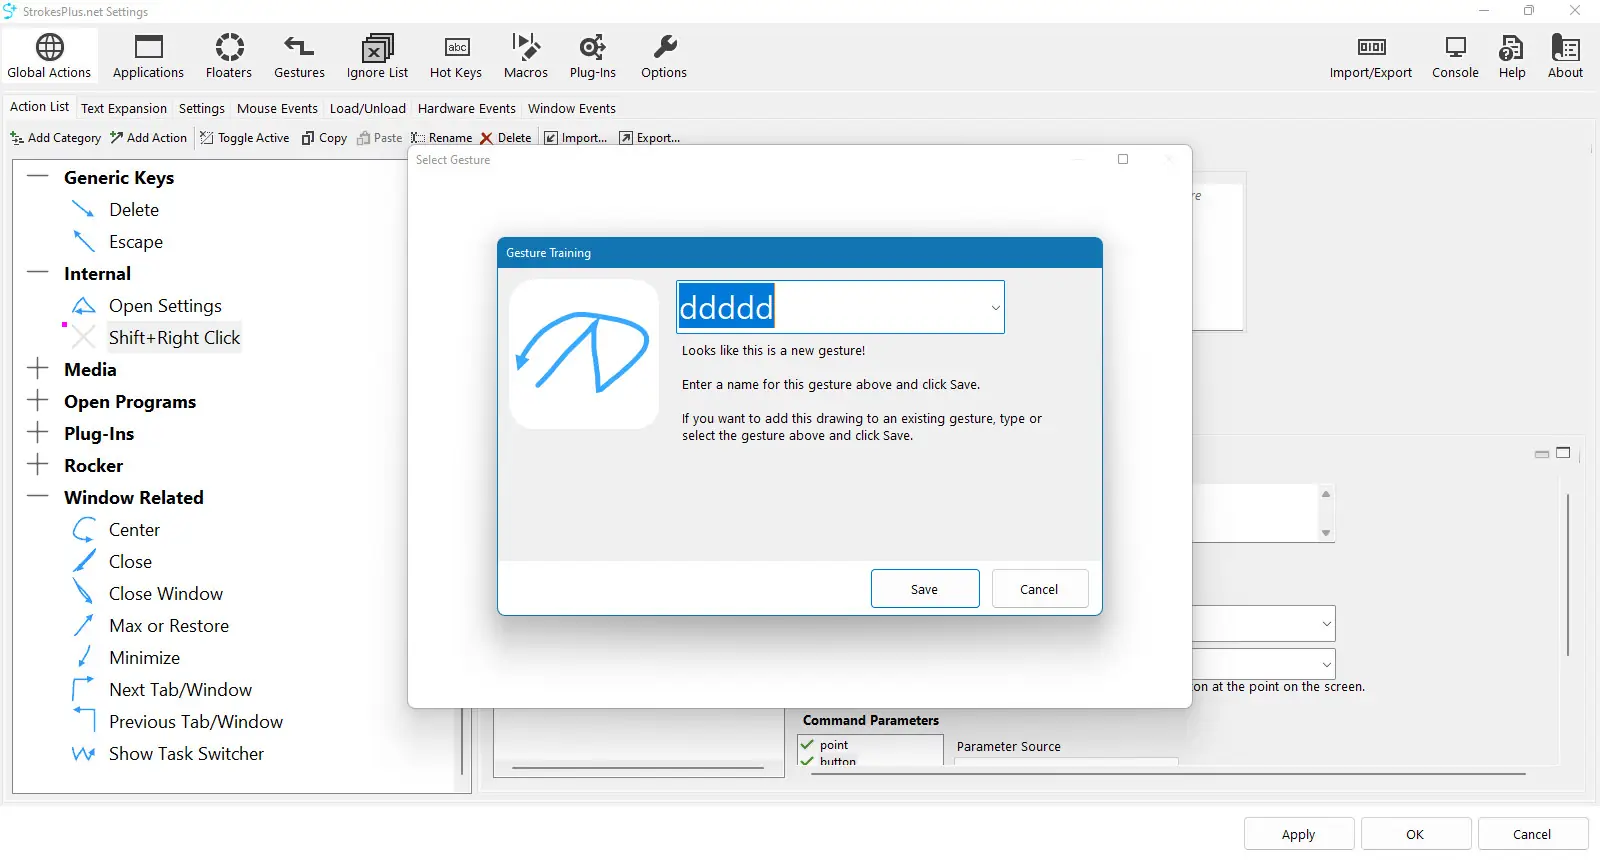Click Delete in the action toolbar
This screenshot has height=860, width=1600.
(506, 138)
